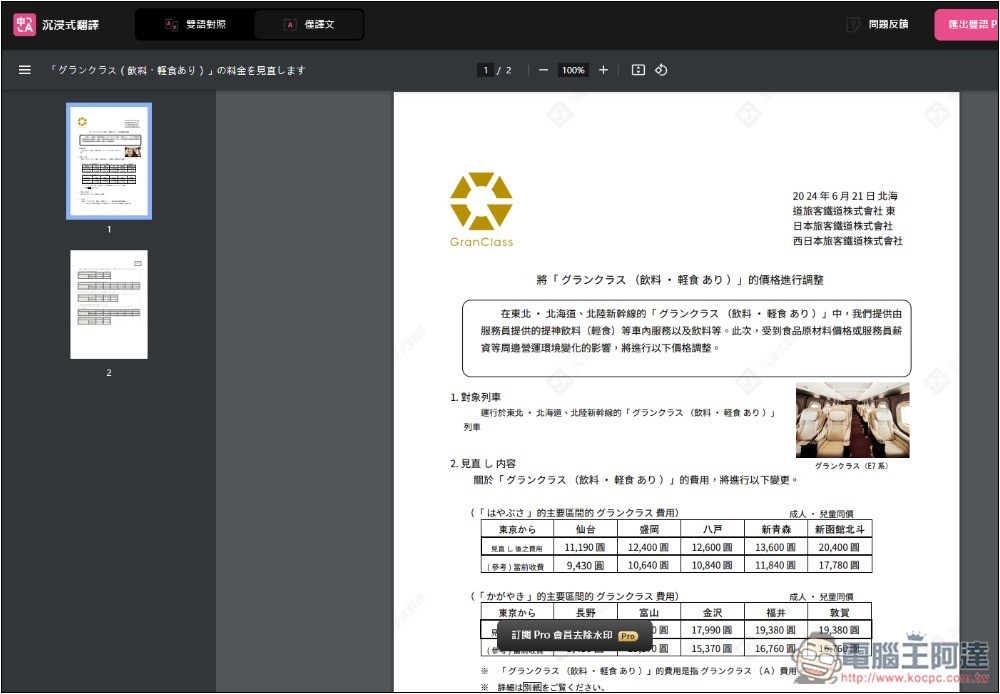Click the 敦賀 column header
This screenshot has width=1000, height=694.
coord(839,612)
